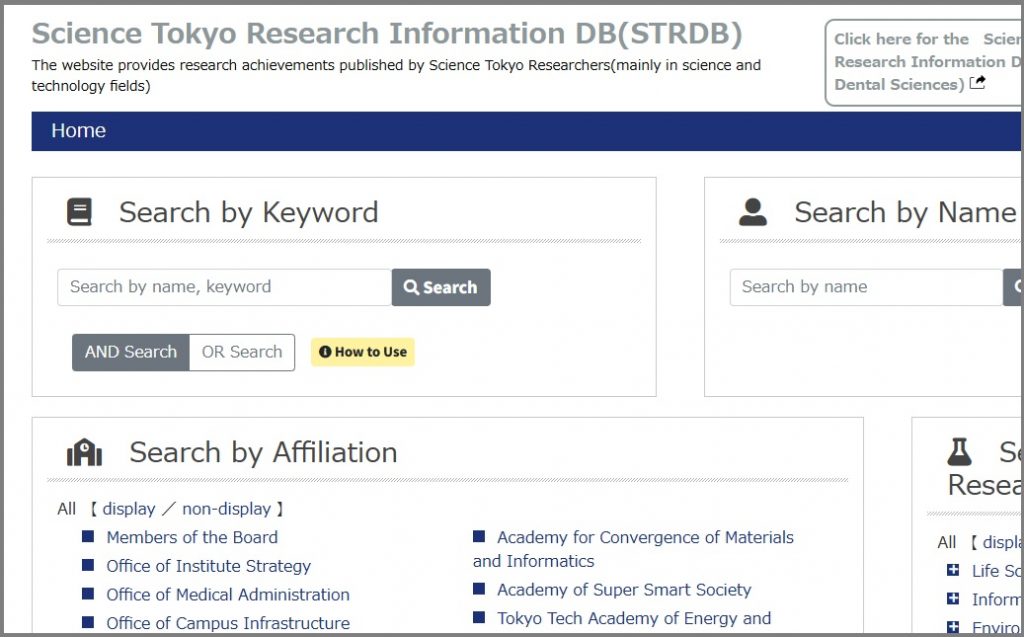Switch to OR Search mode
Viewport: 1024px width, 637px height.
coord(242,352)
